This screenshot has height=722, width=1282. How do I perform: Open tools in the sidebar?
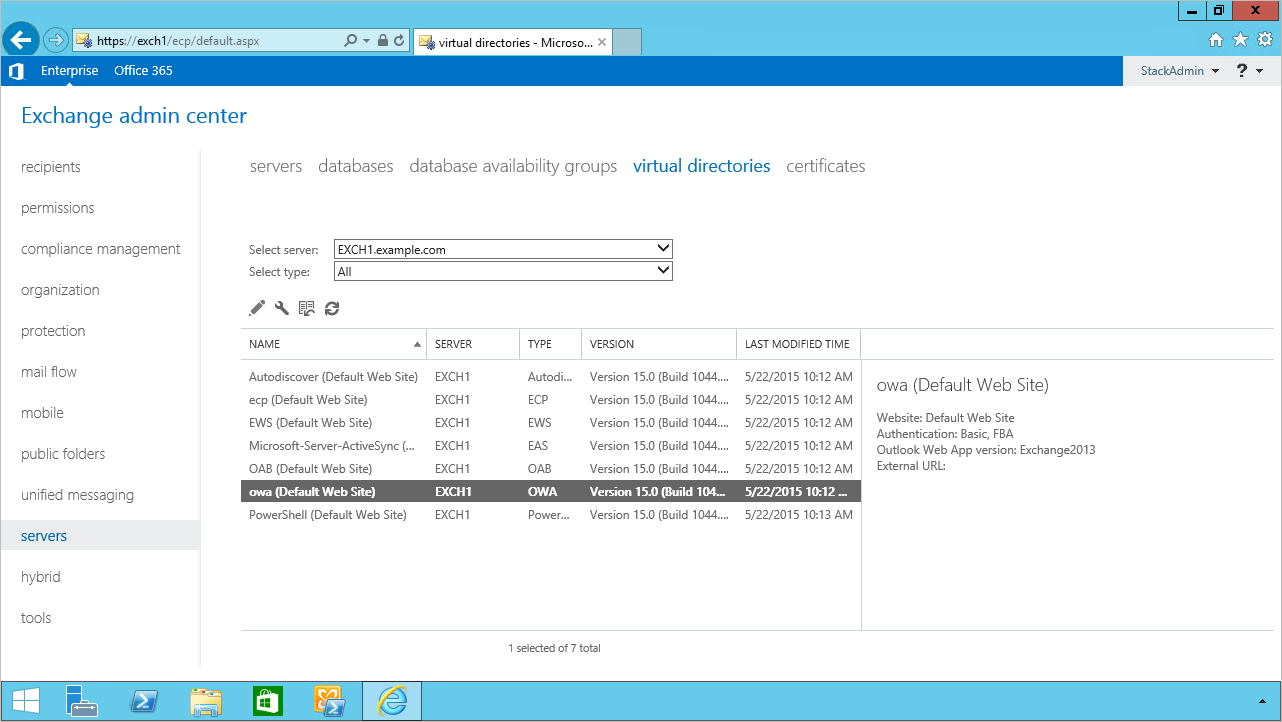coord(36,618)
